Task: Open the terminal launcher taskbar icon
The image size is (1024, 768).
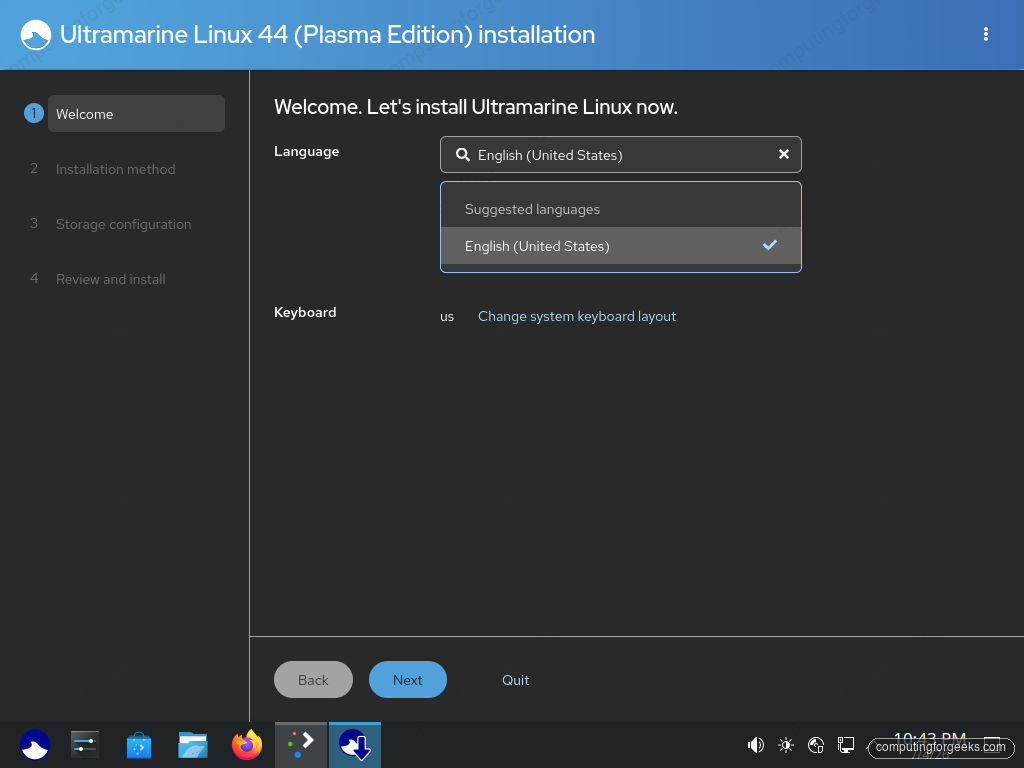Action: pyautogui.click(x=301, y=745)
